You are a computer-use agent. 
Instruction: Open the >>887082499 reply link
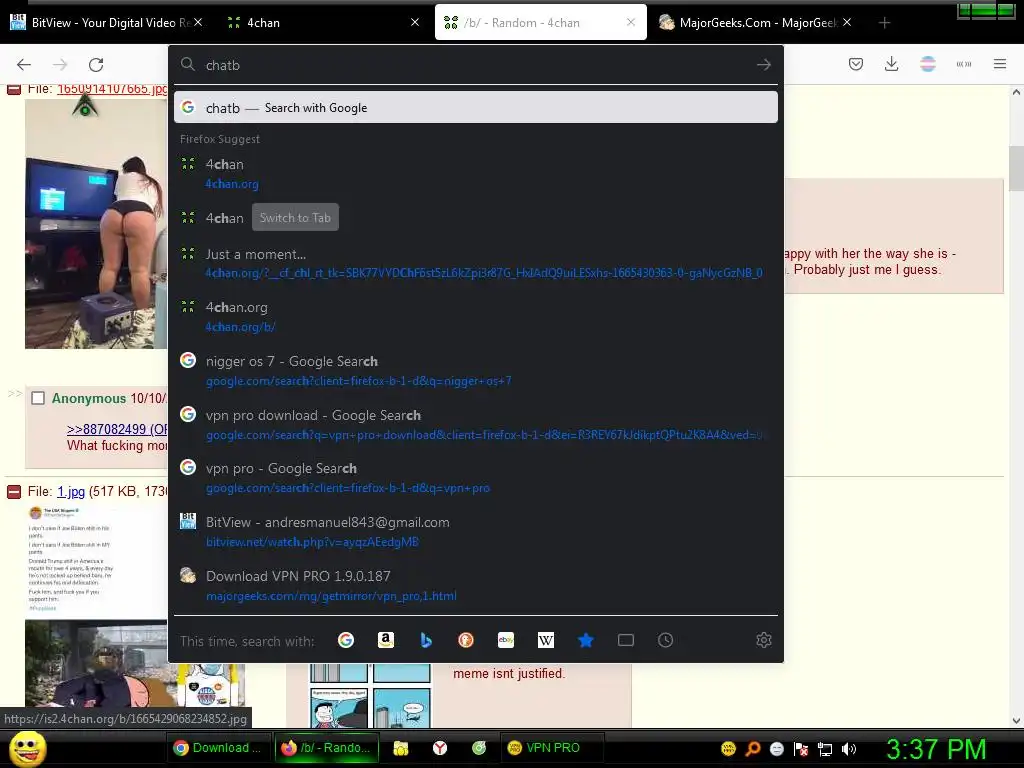click(x=117, y=429)
